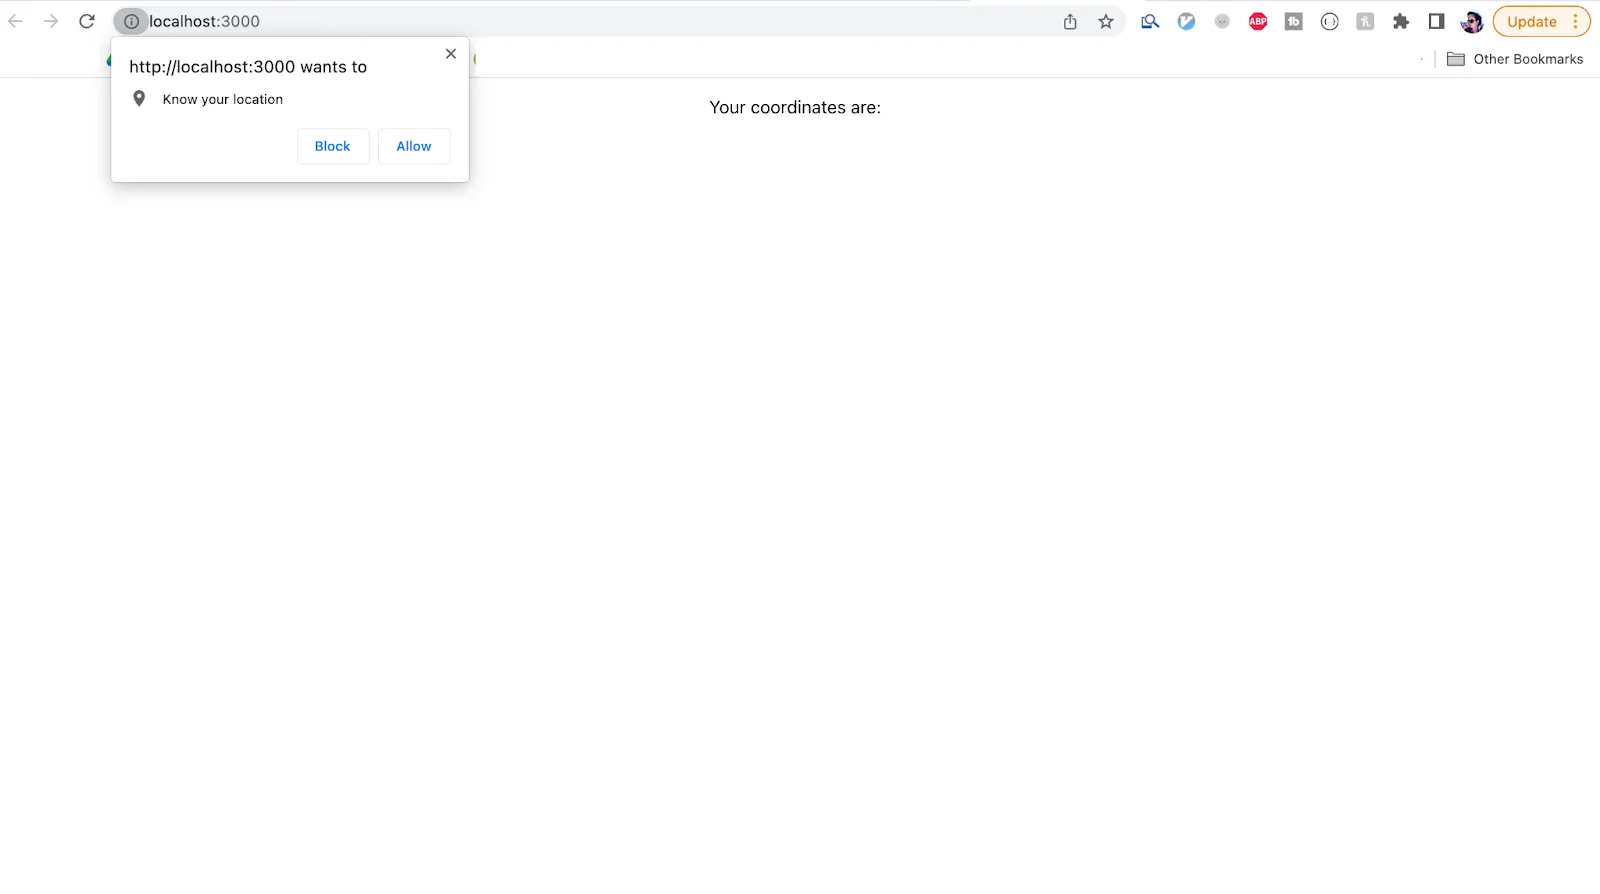1600x894 pixels.
Task: Open the circular braces extension icon
Action: pos(1329,21)
